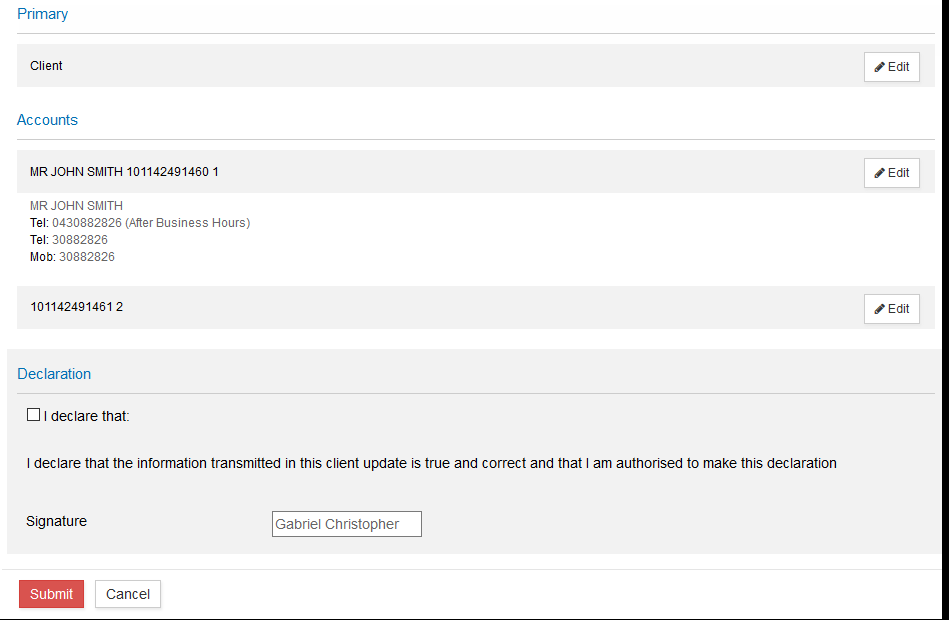Click the pencil icon in the Client row
The image size is (949, 620).
click(880, 67)
